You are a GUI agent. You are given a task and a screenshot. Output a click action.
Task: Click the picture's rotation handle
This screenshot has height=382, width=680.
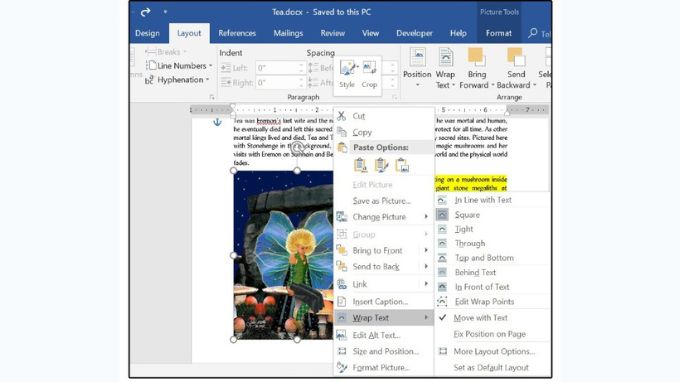pyautogui.click(x=297, y=147)
